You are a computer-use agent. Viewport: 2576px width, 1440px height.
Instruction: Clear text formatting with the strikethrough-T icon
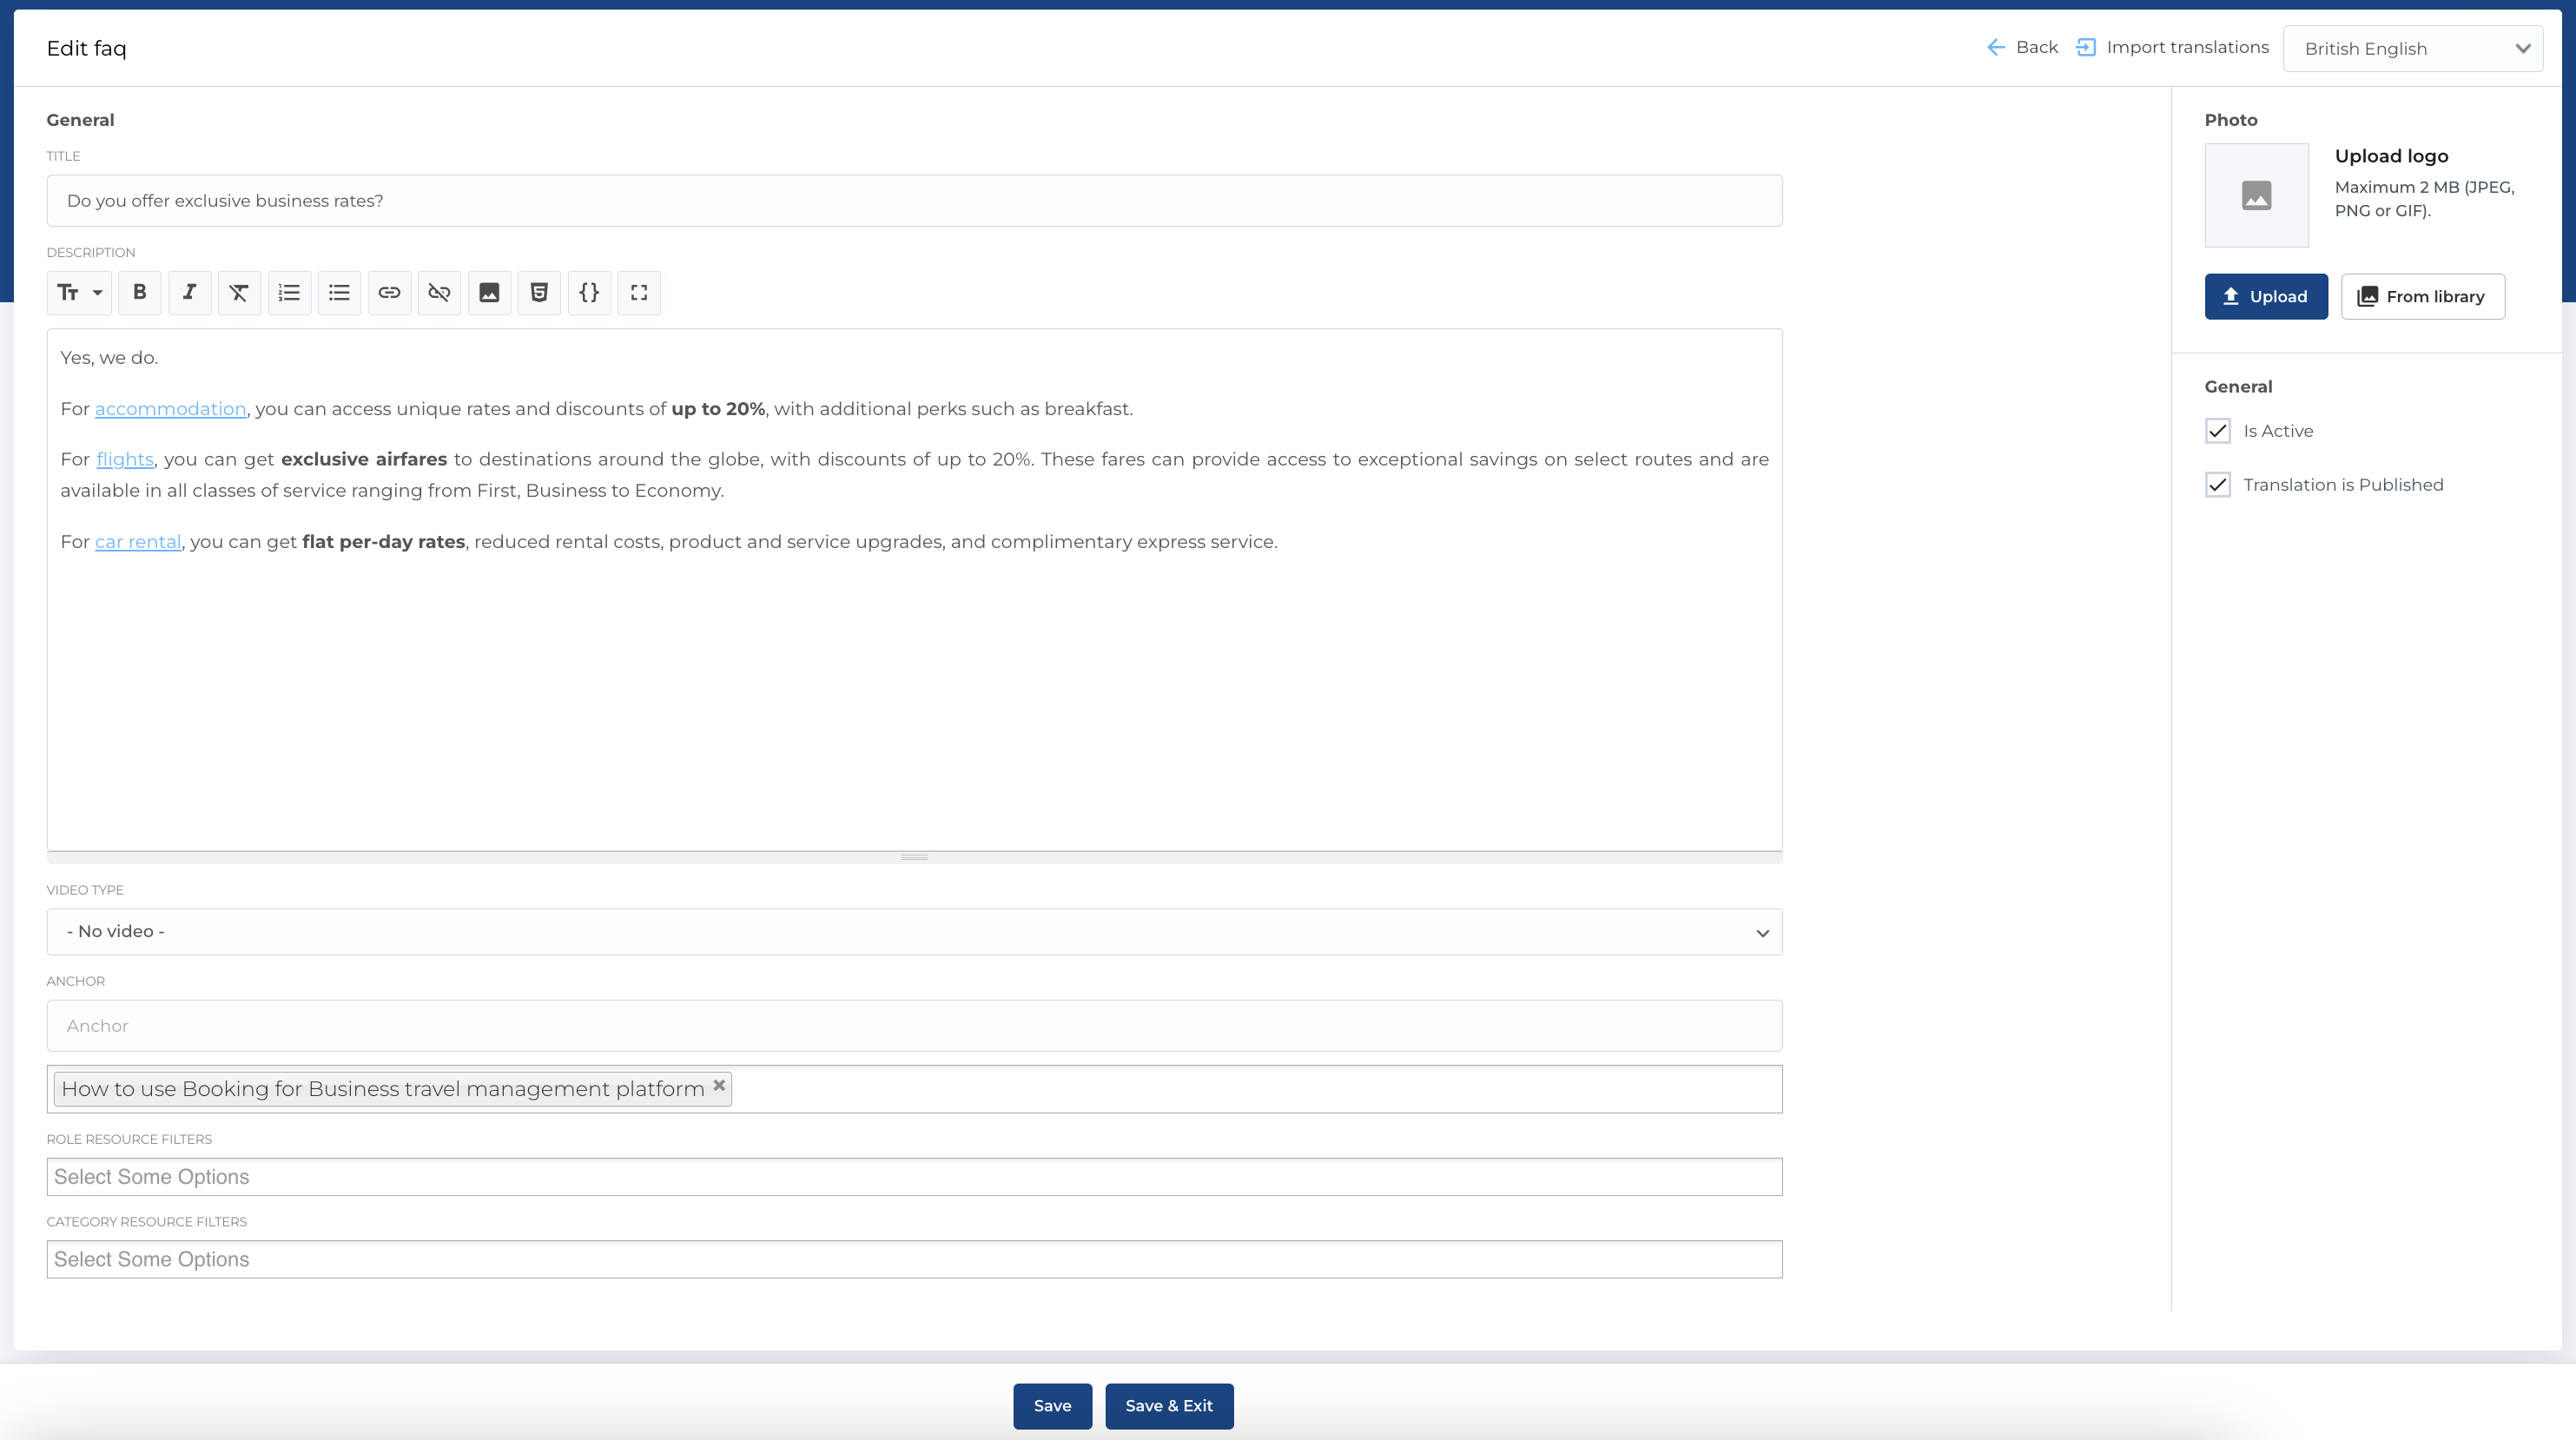tap(239, 293)
